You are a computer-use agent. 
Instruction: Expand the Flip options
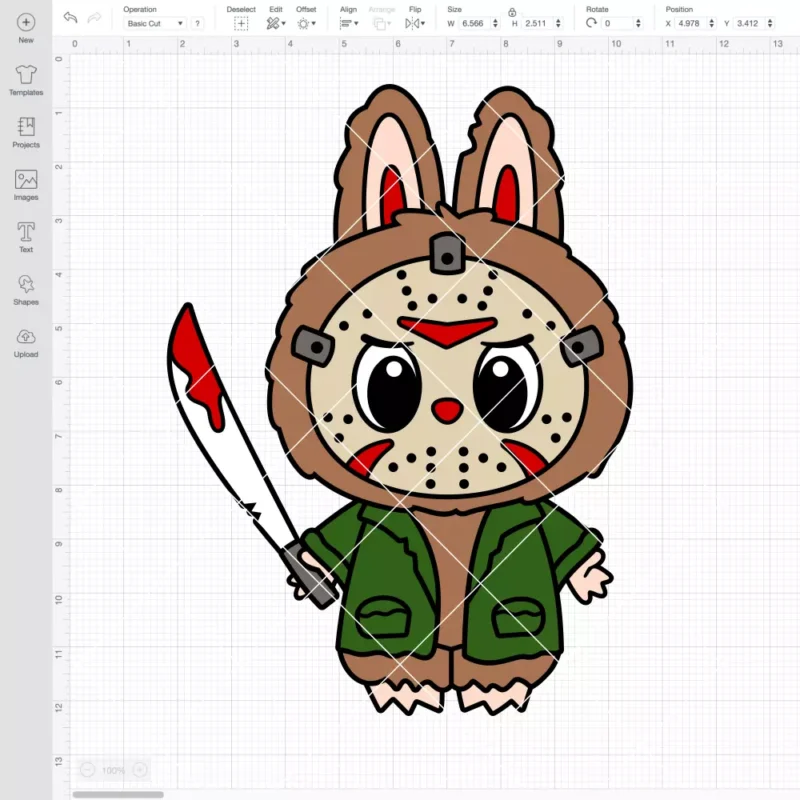[x=415, y=23]
